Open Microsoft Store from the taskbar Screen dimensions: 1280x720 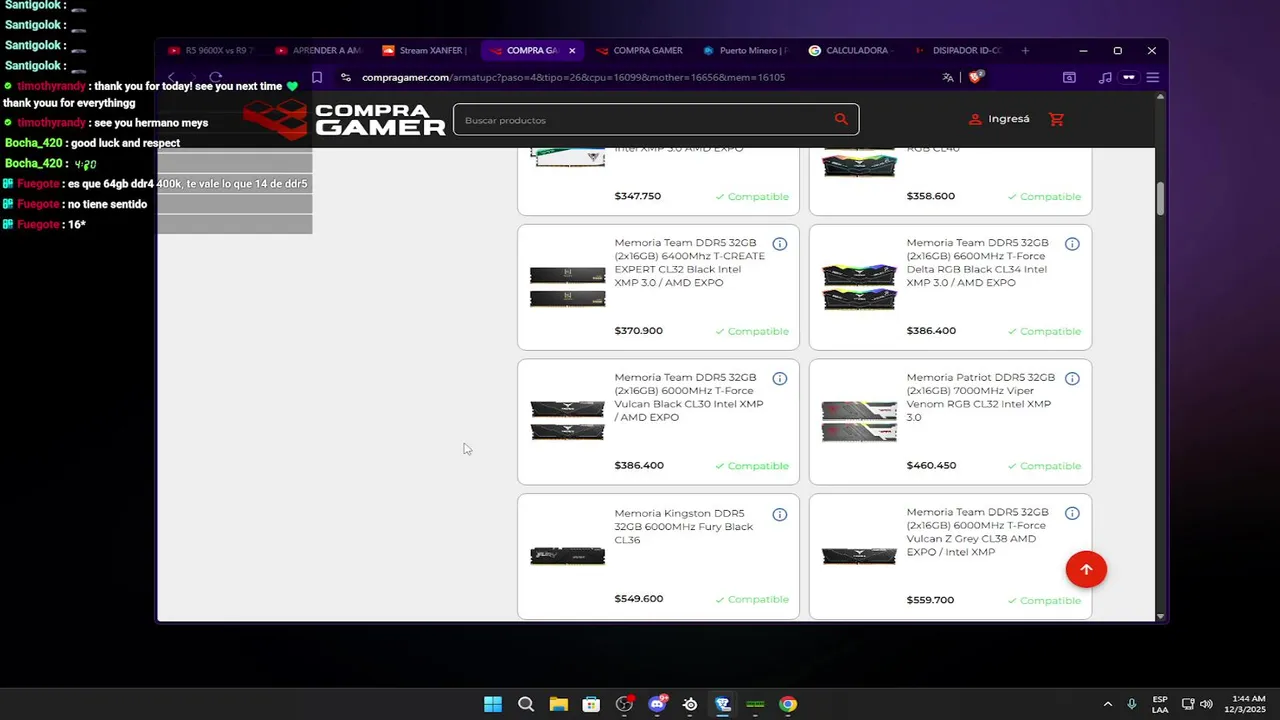[x=591, y=704]
